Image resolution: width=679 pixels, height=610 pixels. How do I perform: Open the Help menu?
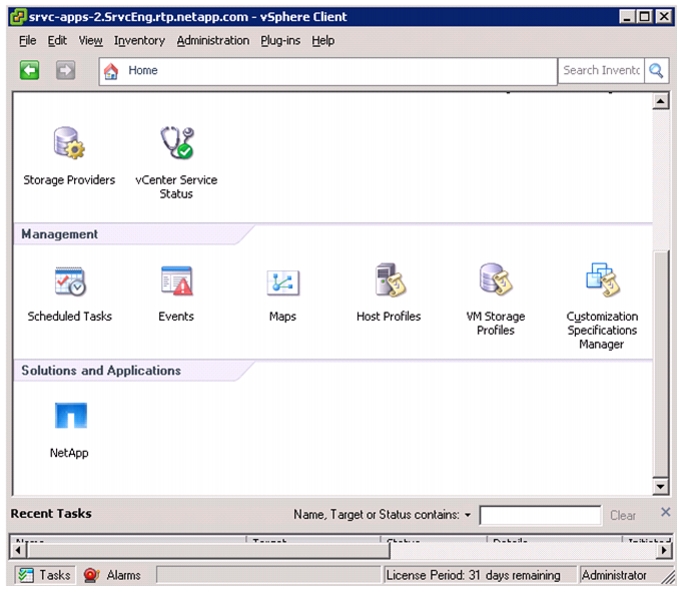pos(323,40)
